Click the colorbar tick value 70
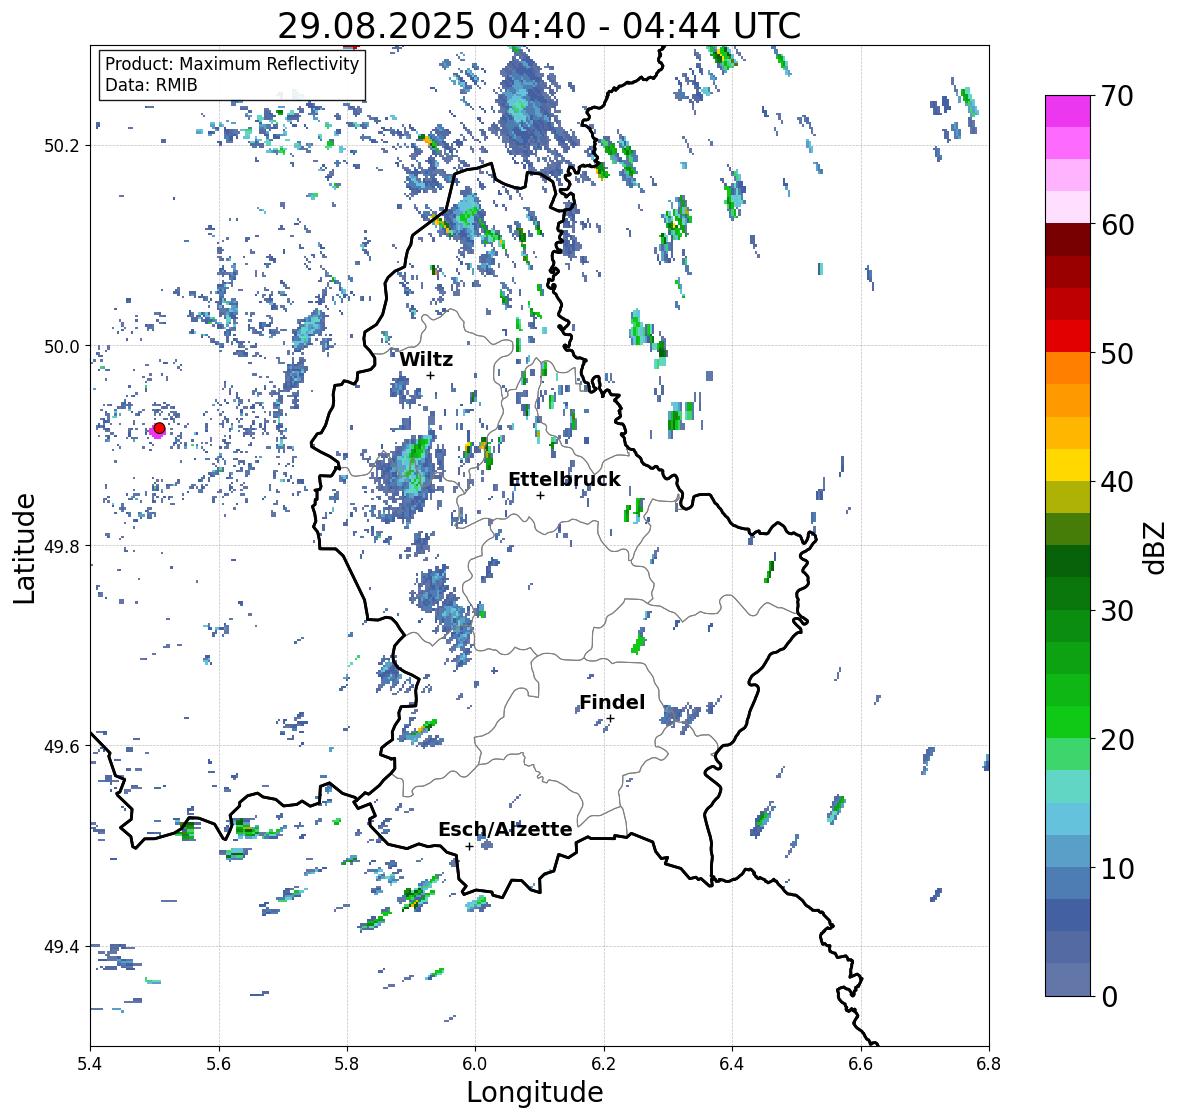The height and width of the screenshot is (1117, 1179). point(1117,96)
